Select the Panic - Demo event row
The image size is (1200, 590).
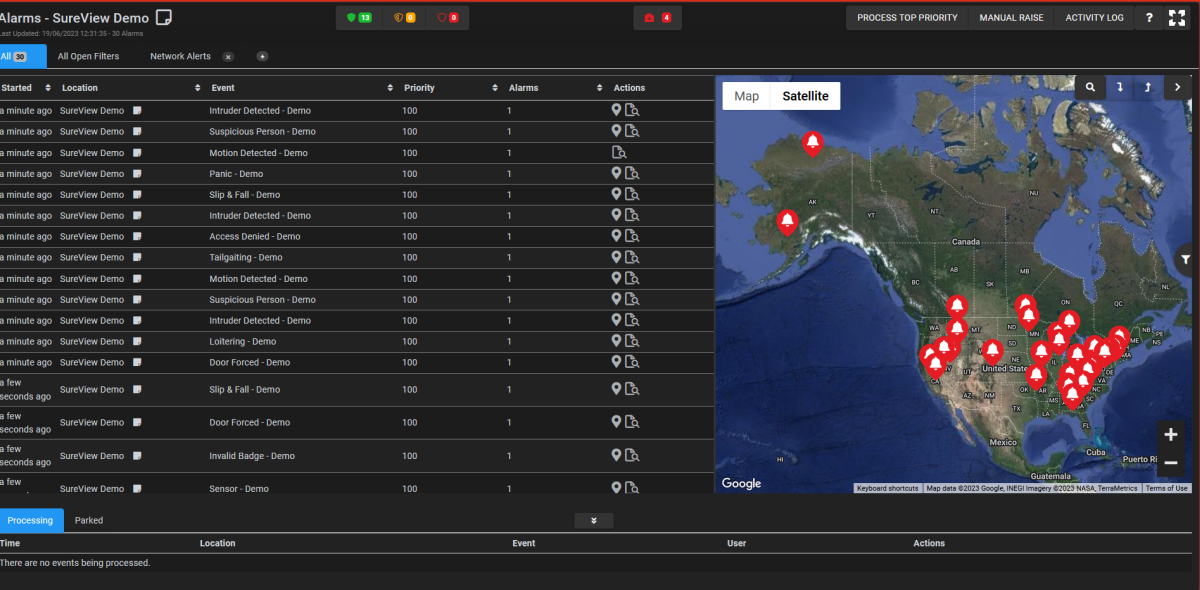(x=357, y=174)
